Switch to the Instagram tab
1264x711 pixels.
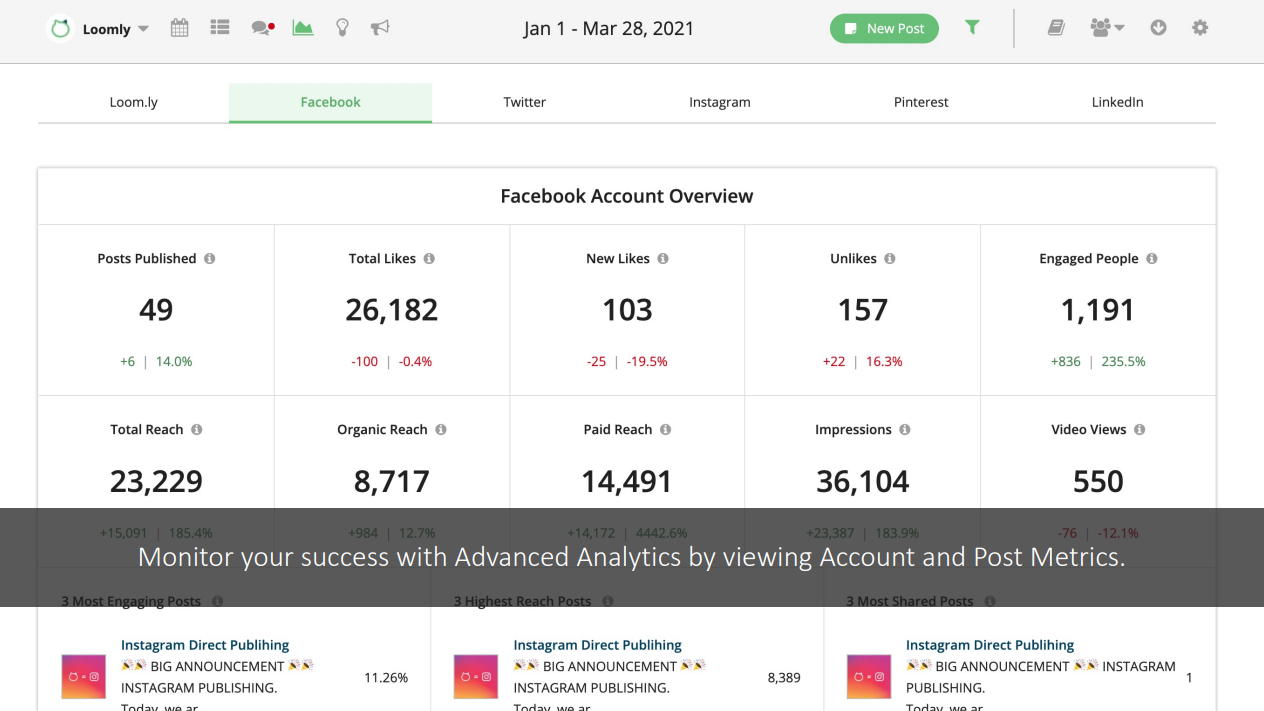[719, 102]
